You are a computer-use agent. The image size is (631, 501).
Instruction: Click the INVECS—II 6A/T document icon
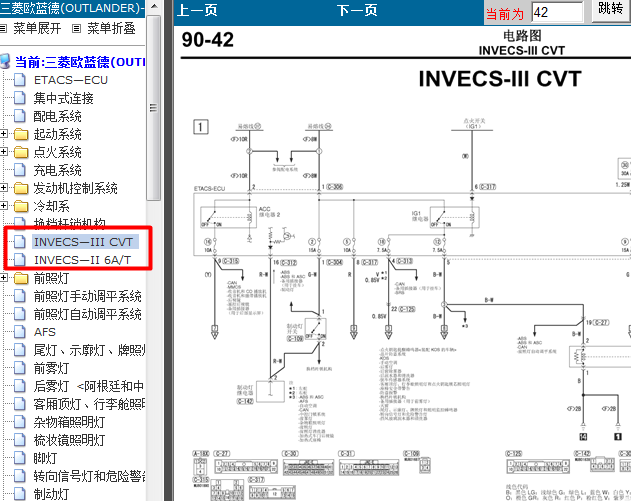tap(20, 260)
